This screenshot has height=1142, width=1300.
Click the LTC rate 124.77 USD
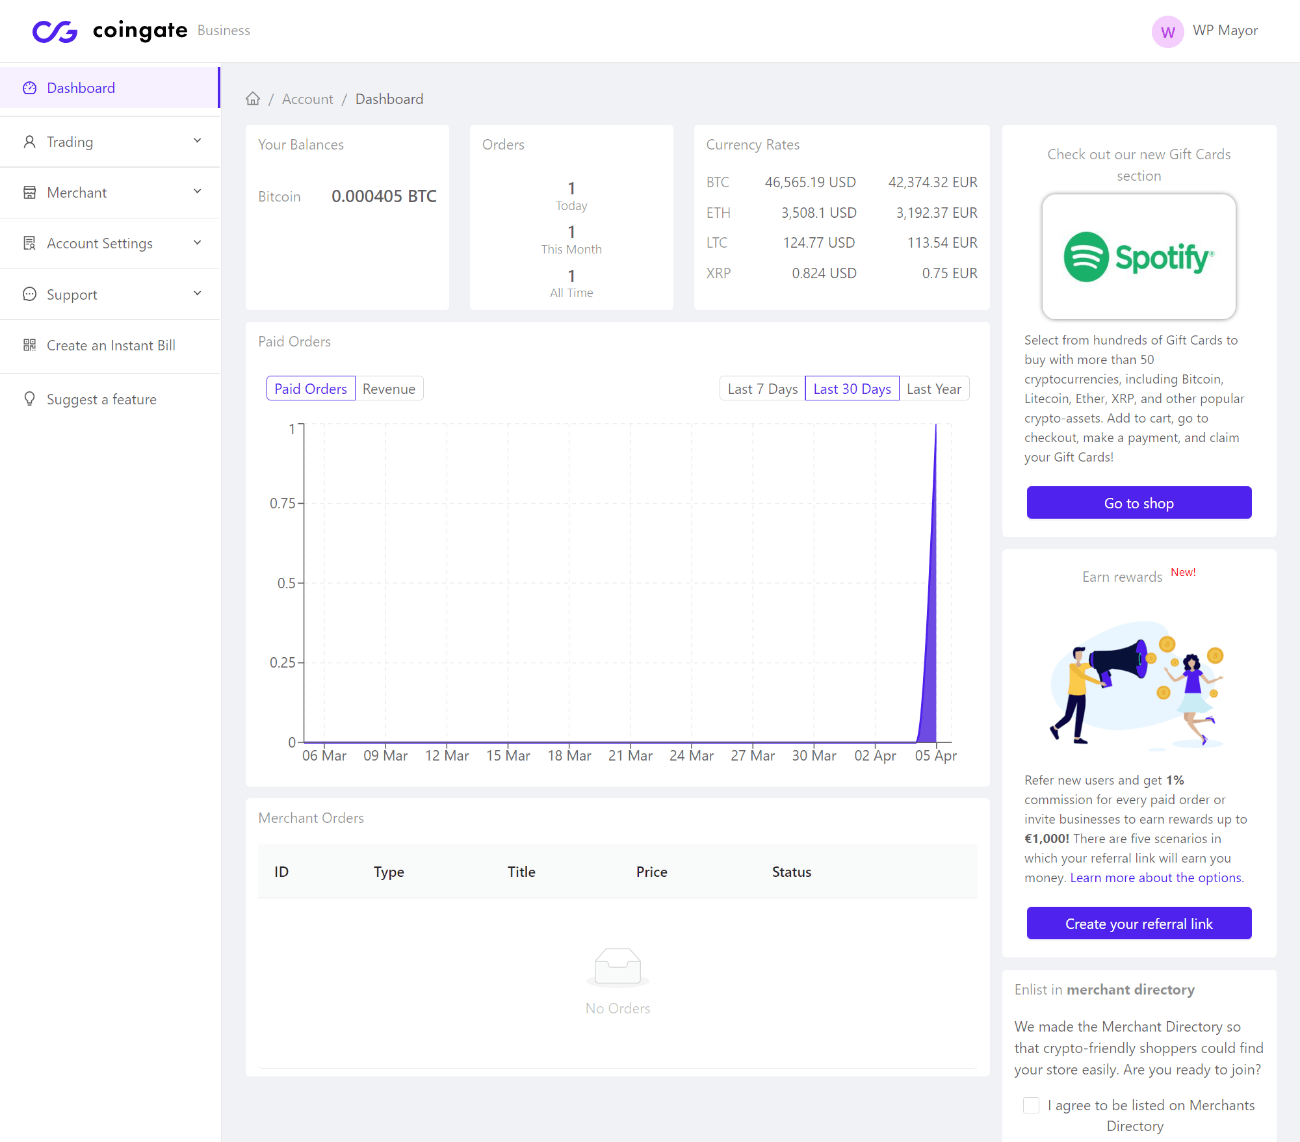tap(819, 243)
